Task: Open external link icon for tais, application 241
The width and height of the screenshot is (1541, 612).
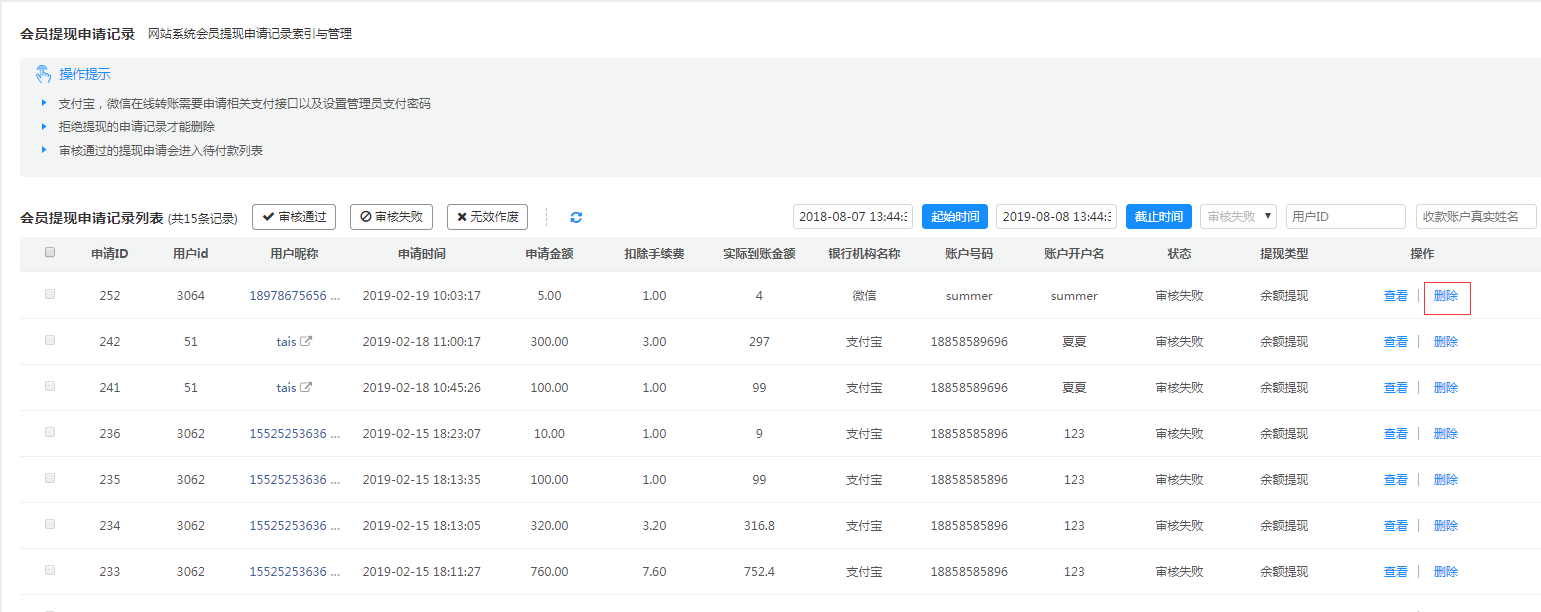Action: [x=307, y=387]
